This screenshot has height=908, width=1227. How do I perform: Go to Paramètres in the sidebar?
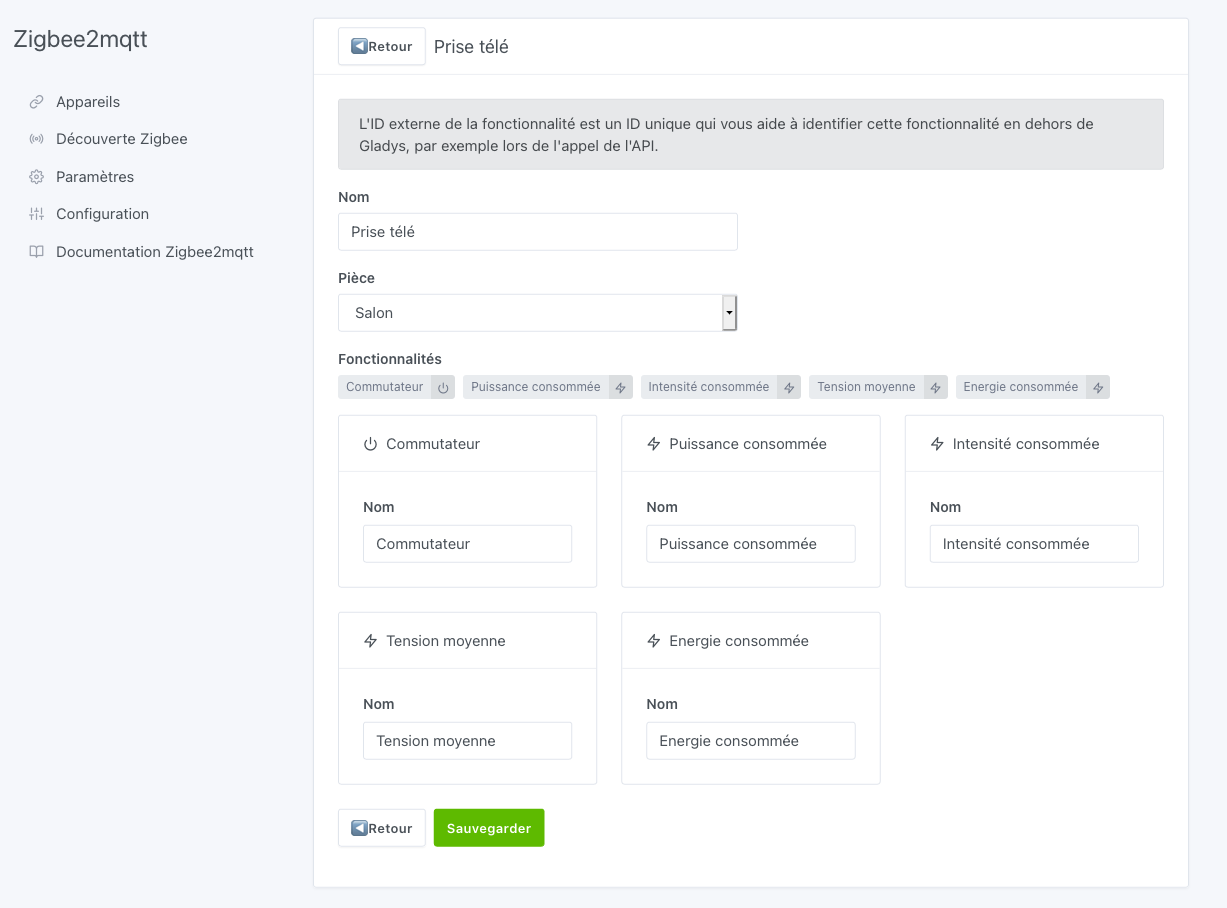pos(94,176)
